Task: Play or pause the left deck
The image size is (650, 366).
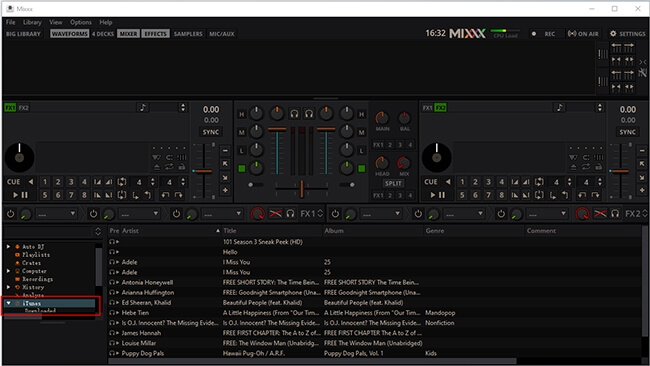Action: pyautogui.click(x=20, y=195)
